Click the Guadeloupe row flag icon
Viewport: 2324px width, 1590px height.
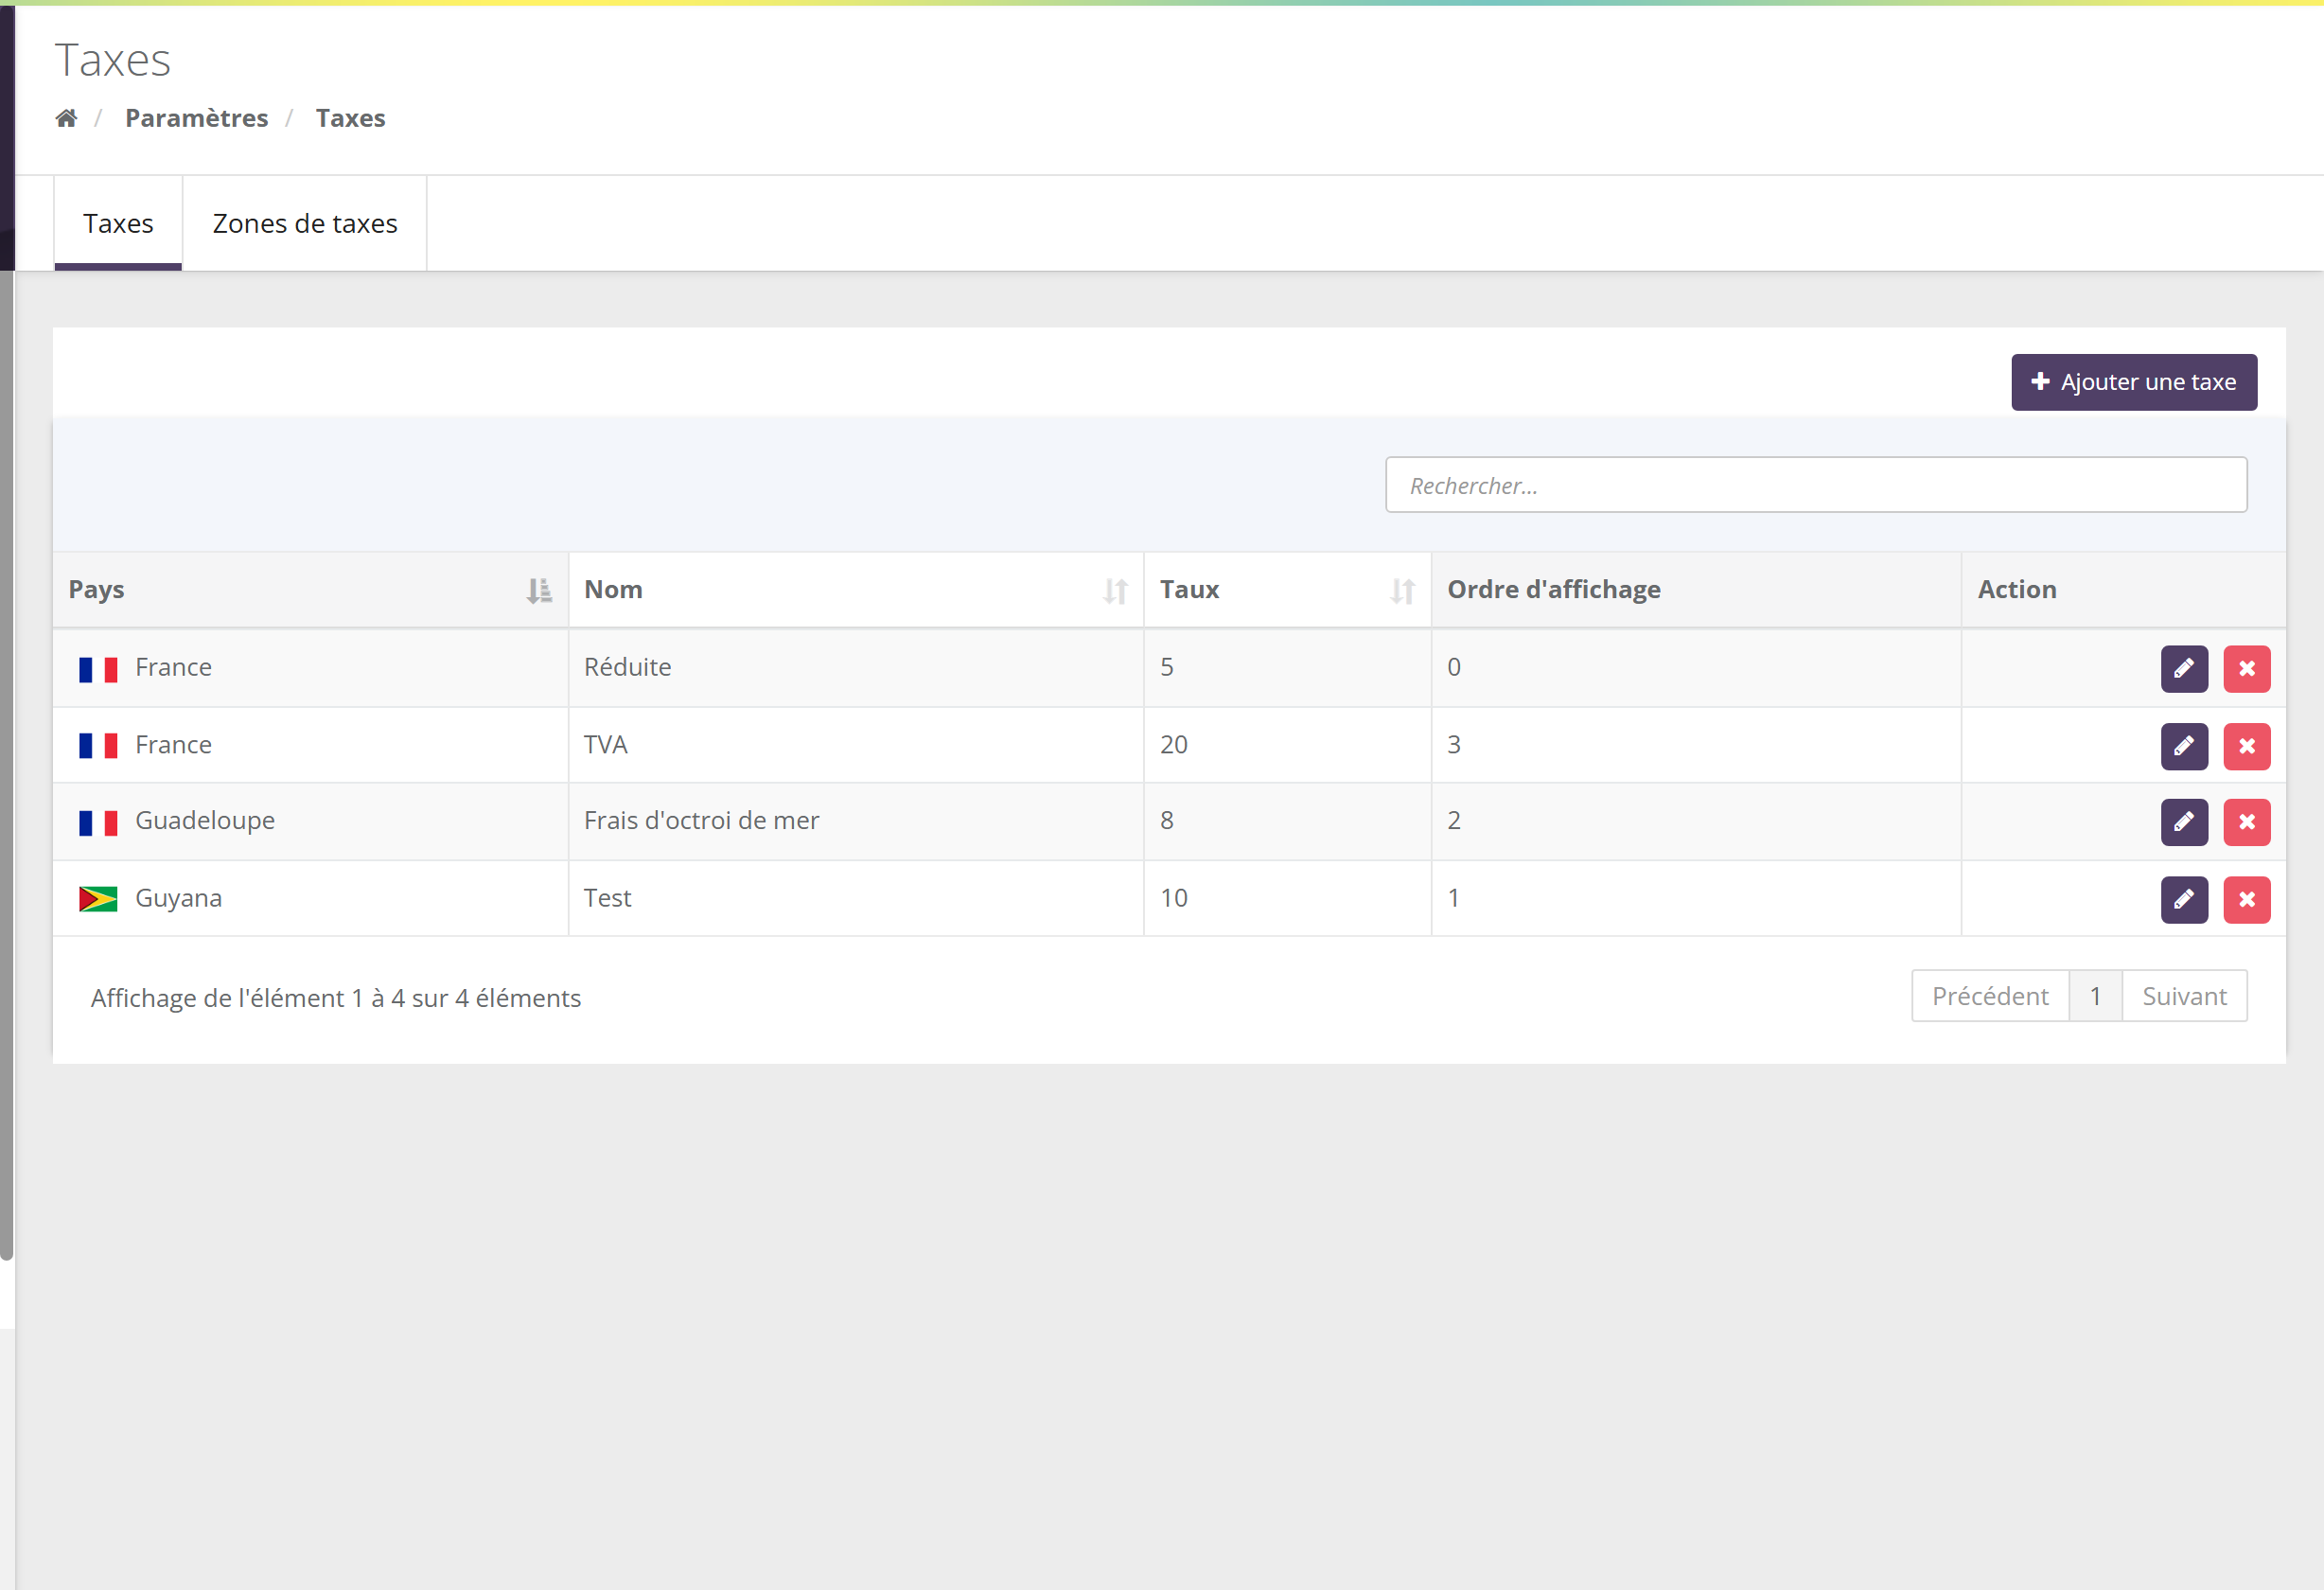pyautogui.click(x=98, y=822)
